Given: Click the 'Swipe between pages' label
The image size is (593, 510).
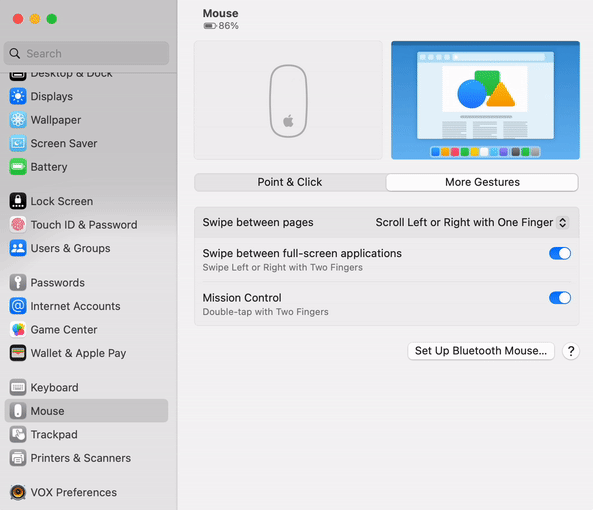Looking at the screenshot, I should click(258, 222).
